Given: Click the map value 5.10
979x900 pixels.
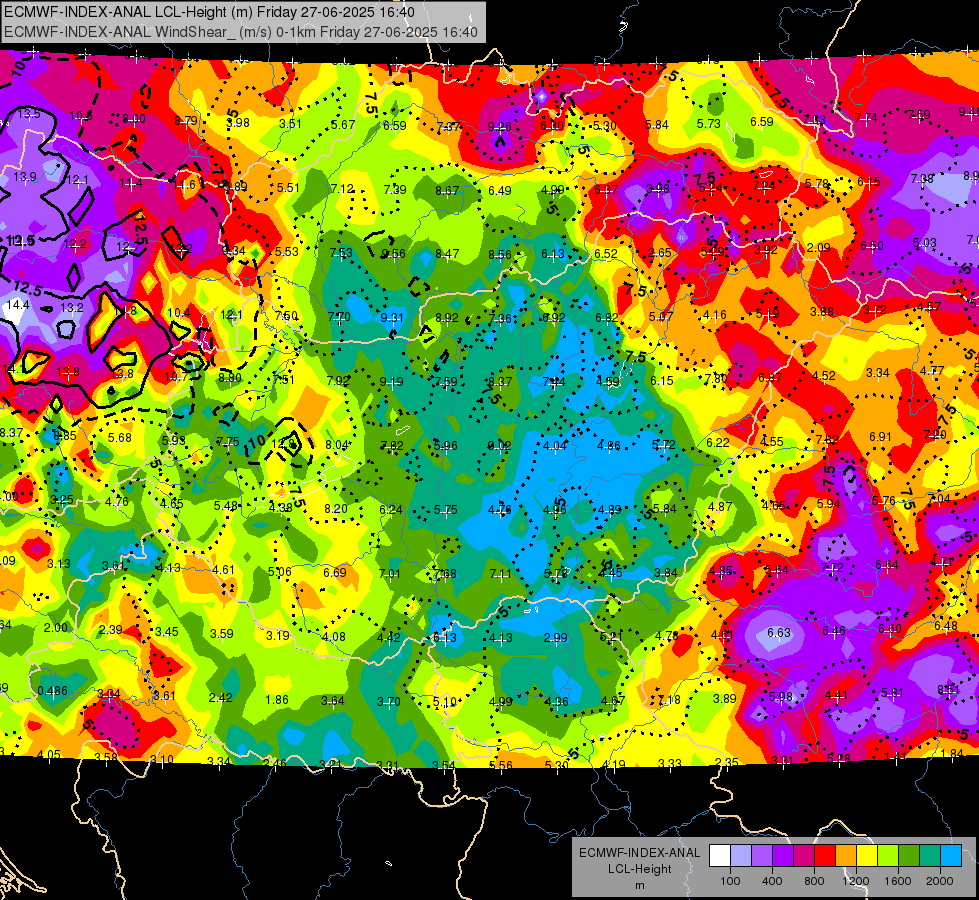Looking at the screenshot, I should pyautogui.click(x=445, y=702).
